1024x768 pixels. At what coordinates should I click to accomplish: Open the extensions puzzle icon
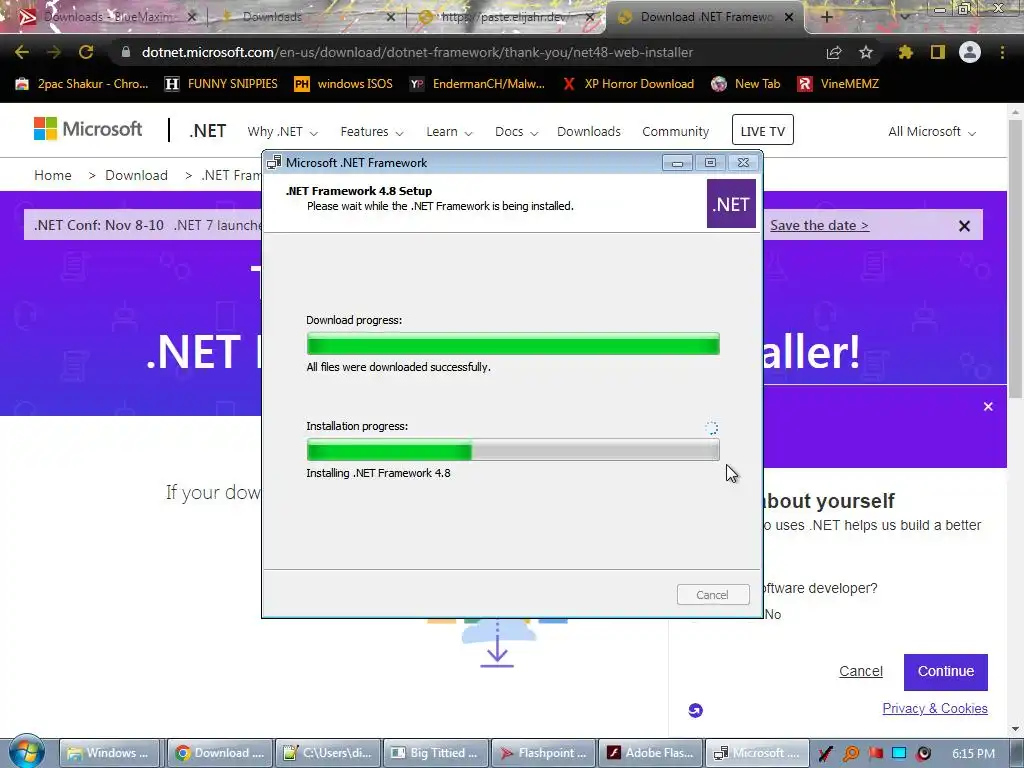[905, 52]
